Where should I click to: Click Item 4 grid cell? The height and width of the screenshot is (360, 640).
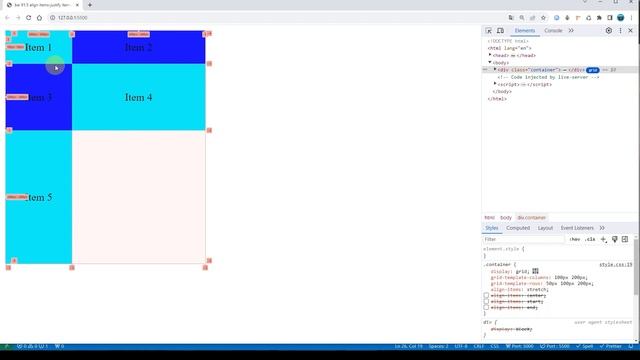pyautogui.click(x=139, y=97)
